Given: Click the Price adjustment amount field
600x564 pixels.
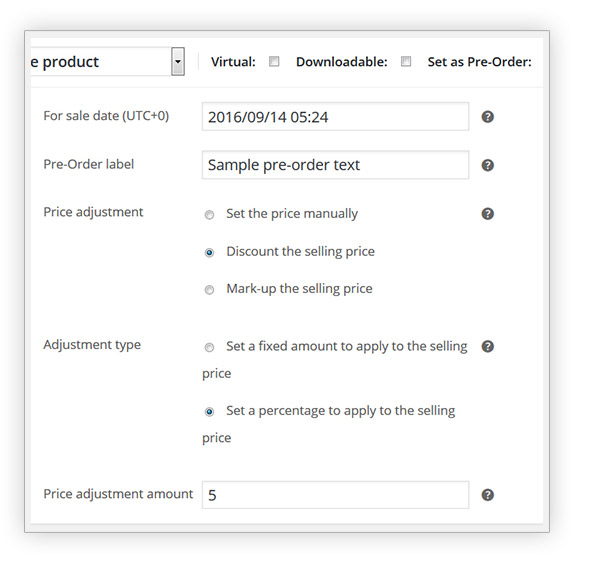Looking at the screenshot, I should (335, 495).
